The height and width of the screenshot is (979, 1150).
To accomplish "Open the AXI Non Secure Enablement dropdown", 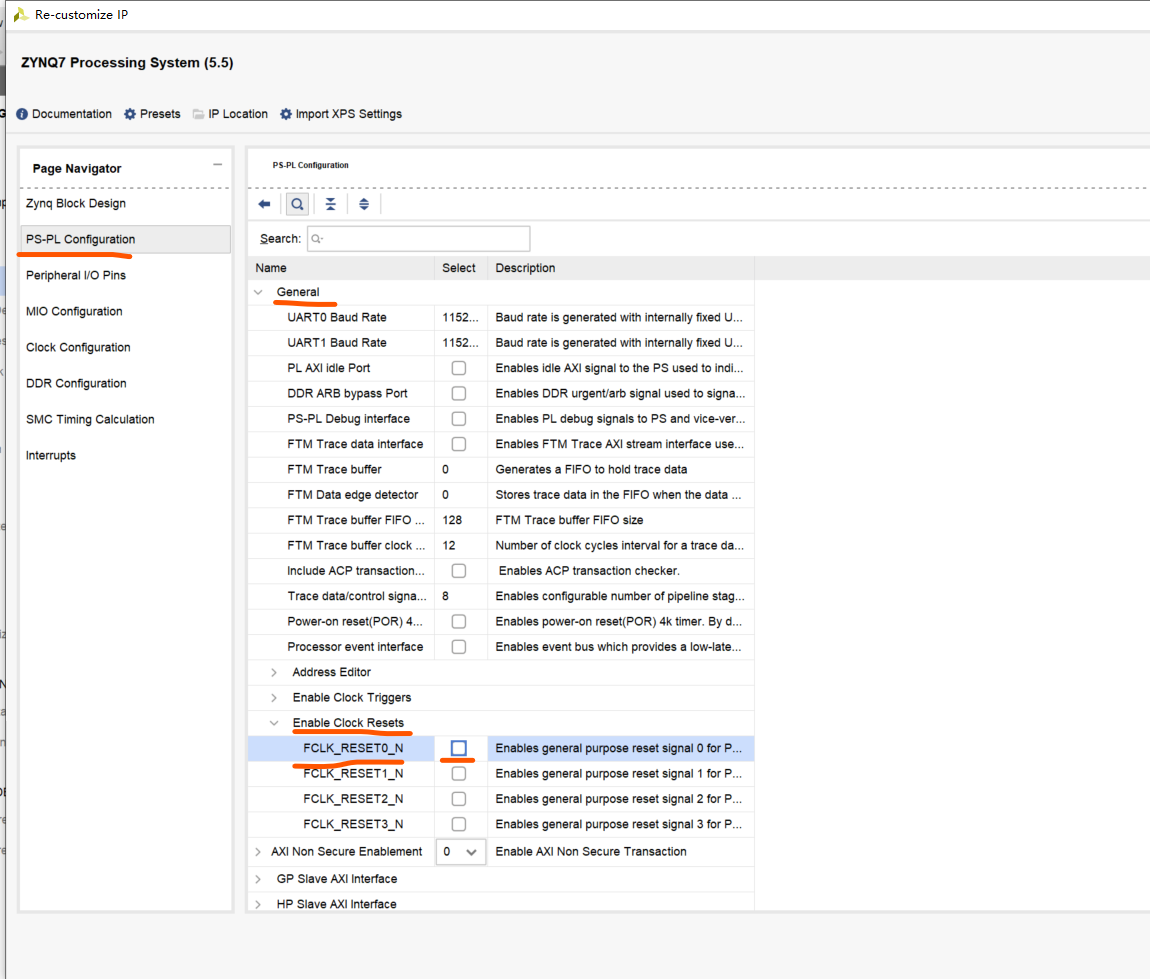I will click(471, 852).
